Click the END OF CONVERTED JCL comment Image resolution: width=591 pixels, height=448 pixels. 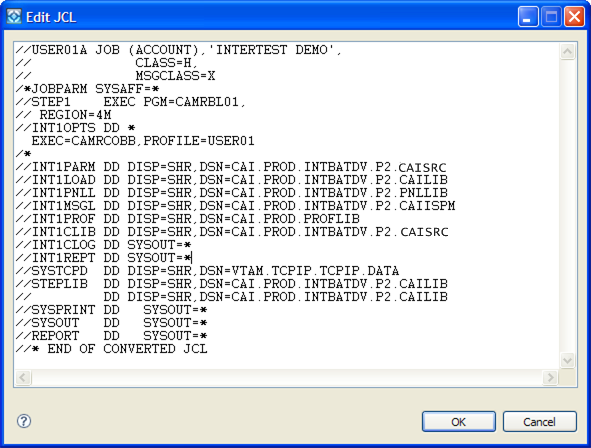[x=111, y=349]
